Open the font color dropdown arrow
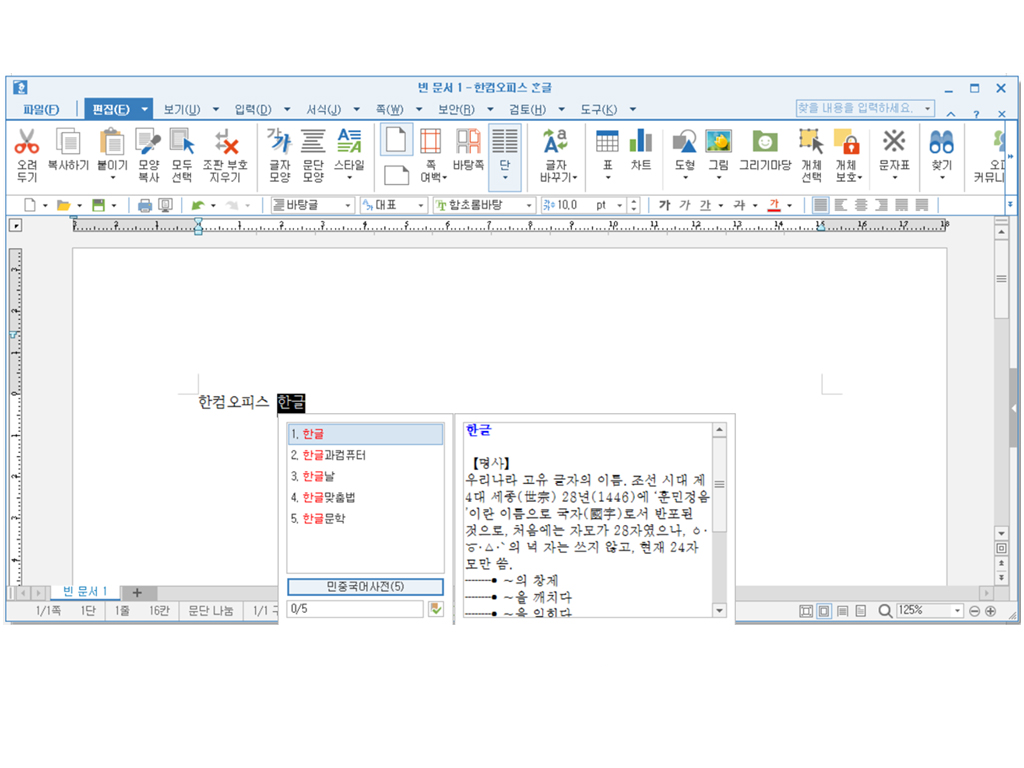The height and width of the screenshot is (768, 1024). [x=790, y=206]
